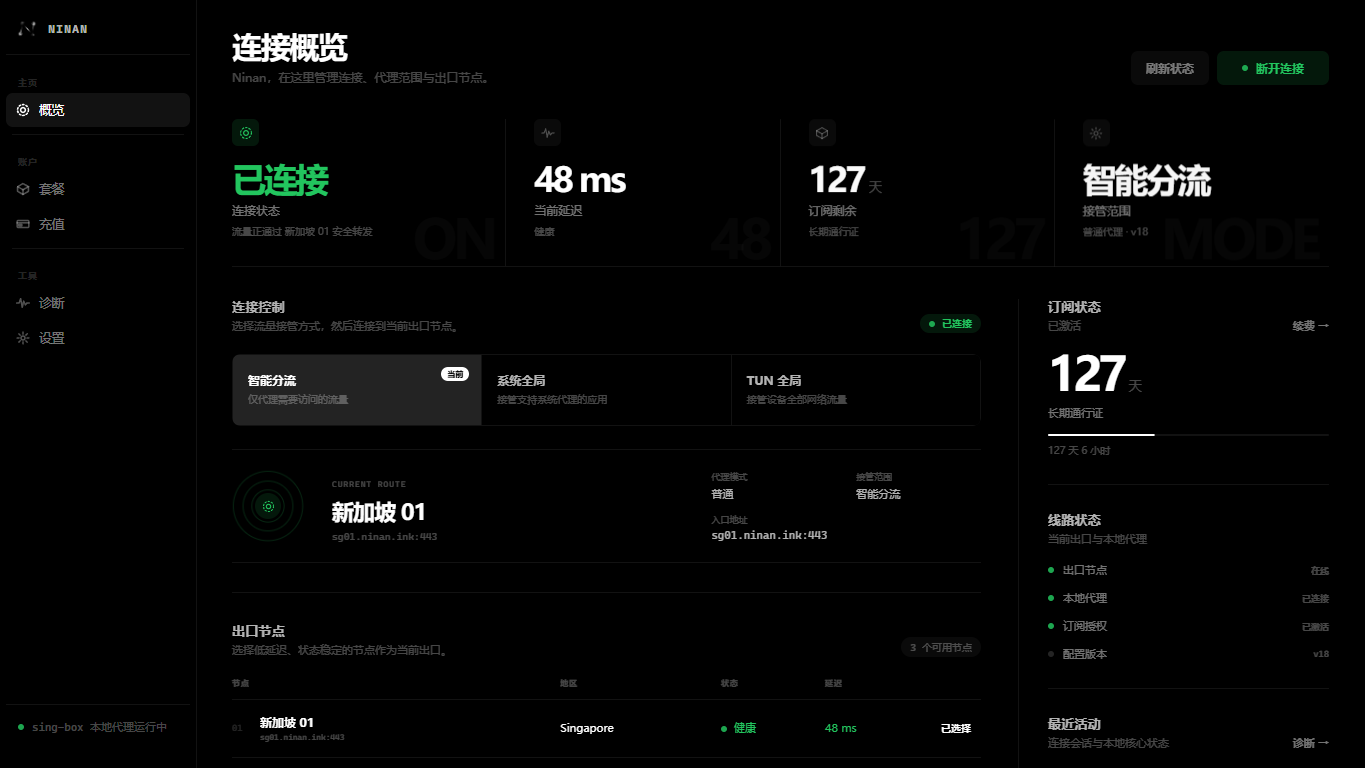Viewport: 1365px width, 768px height.
Task: Click the 充值 card icon in sidebar
Action: coord(23,224)
